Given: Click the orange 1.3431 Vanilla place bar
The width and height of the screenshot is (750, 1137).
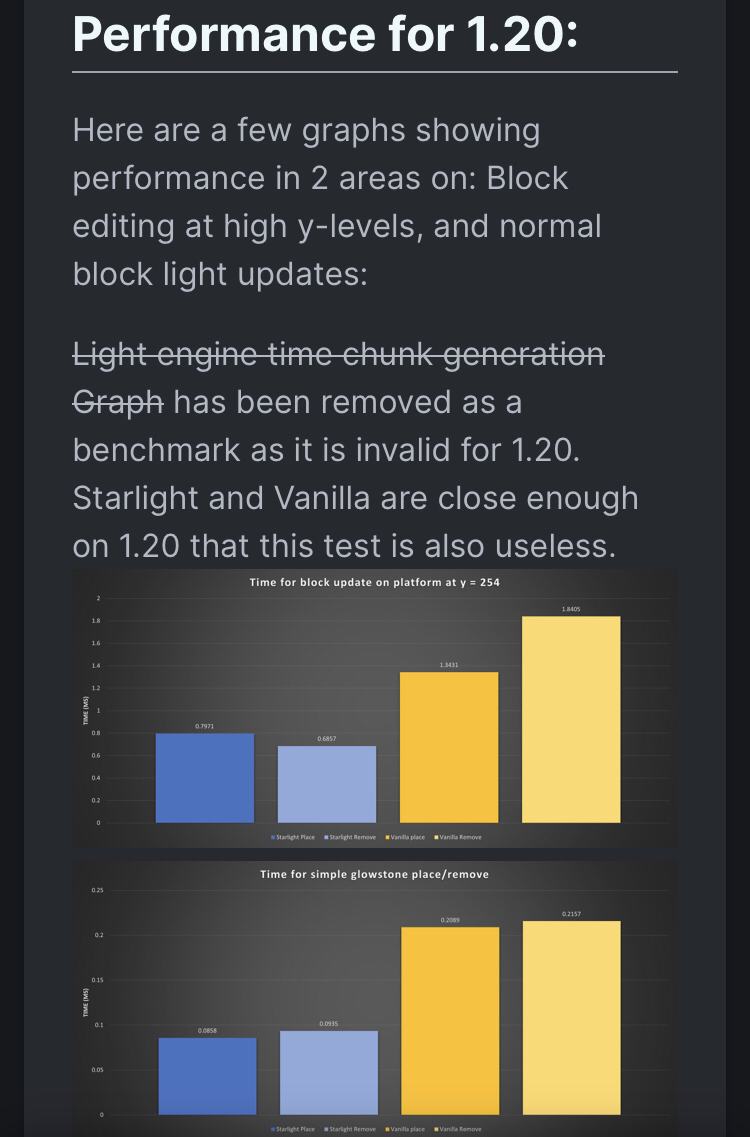Looking at the screenshot, I should coord(449,748).
